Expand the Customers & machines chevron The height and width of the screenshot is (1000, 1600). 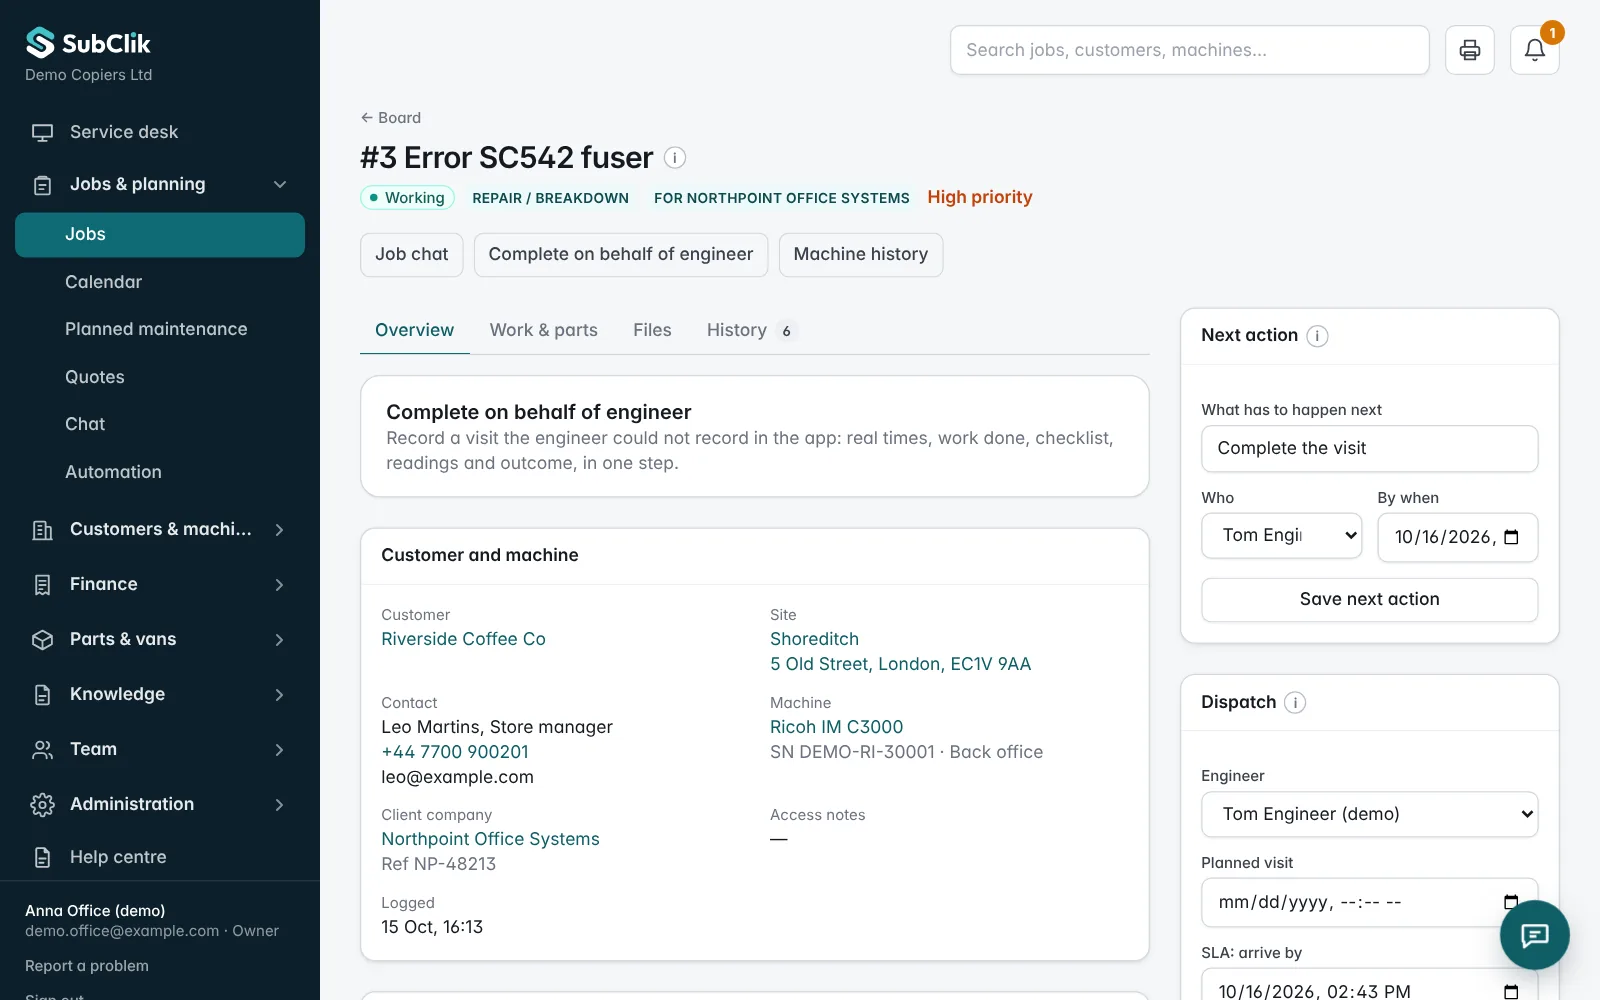pyautogui.click(x=280, y=530)
